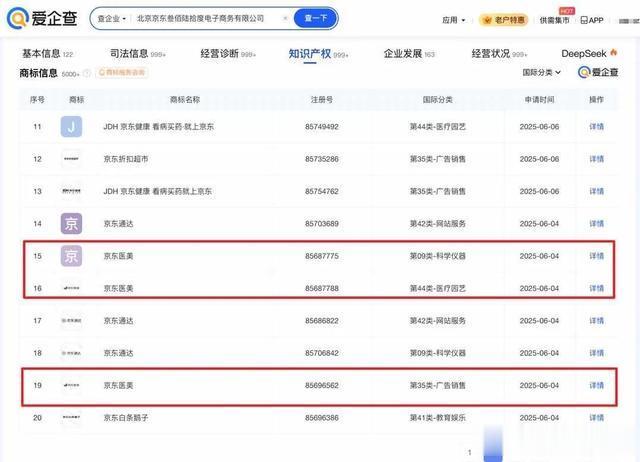Open 详情 for registration 85706842
This screenshot has height=462, width=640.
click(596, 353)
